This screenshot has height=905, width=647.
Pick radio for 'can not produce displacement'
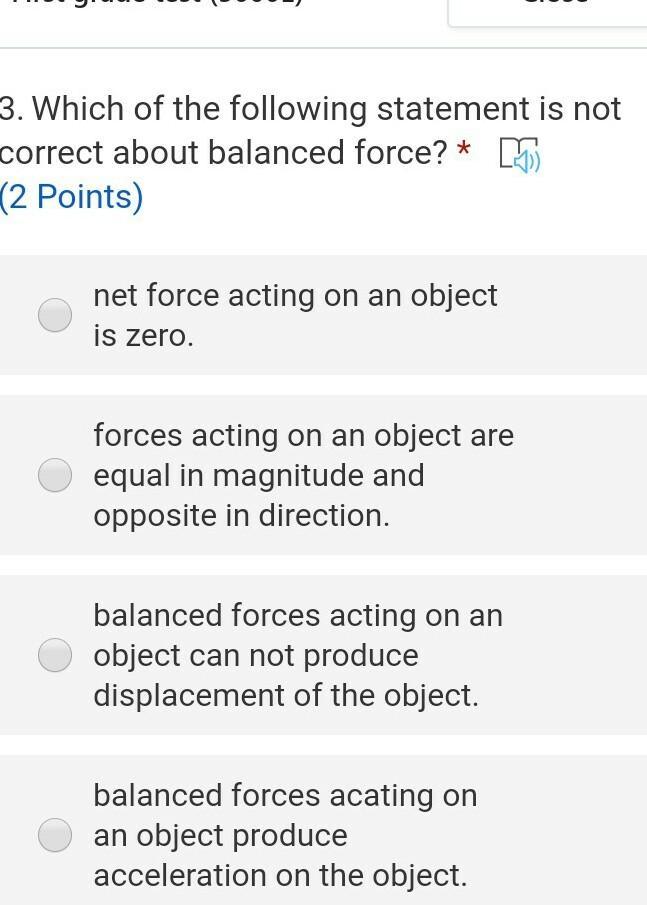[x=55, y=655]
